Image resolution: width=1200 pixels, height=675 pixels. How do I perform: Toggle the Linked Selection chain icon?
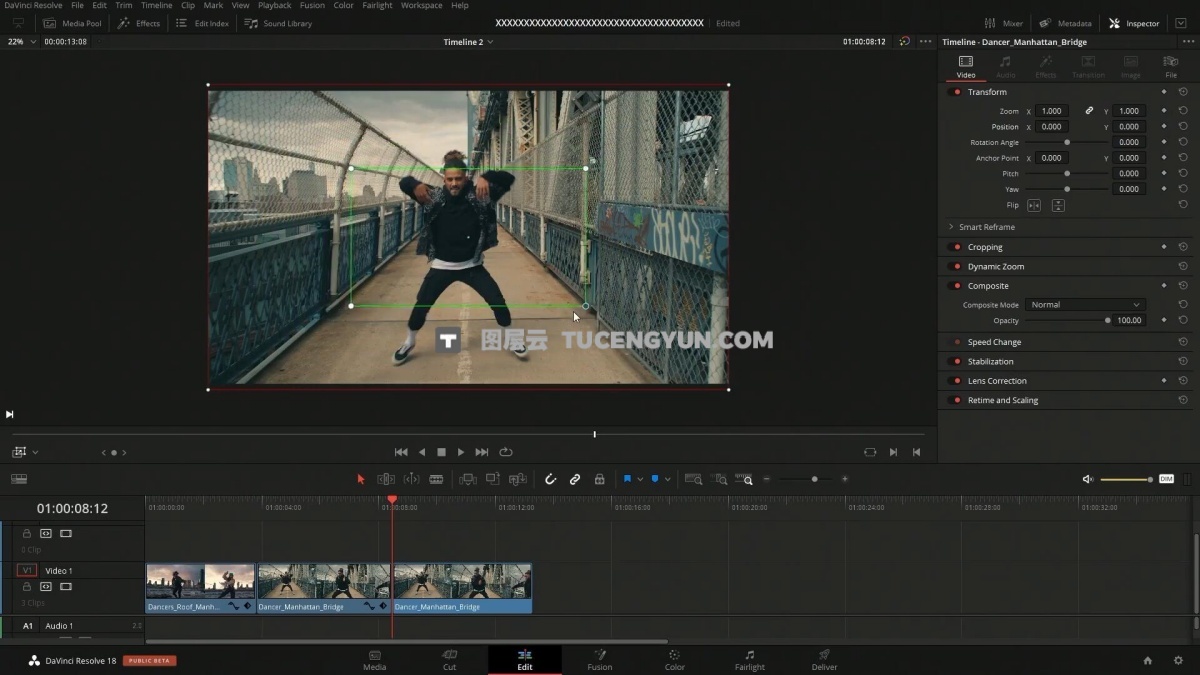click(x=575, y=479)
